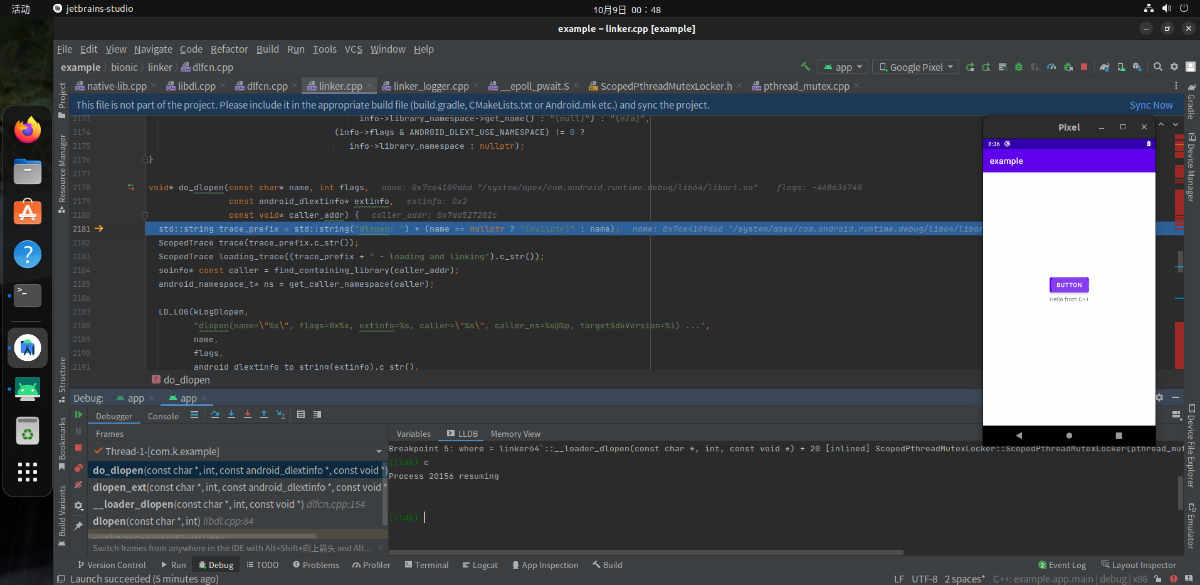1200x585 pixels.
Task: Open the Profile 'app' gauge icon
Action: [x=1051, y=67]
